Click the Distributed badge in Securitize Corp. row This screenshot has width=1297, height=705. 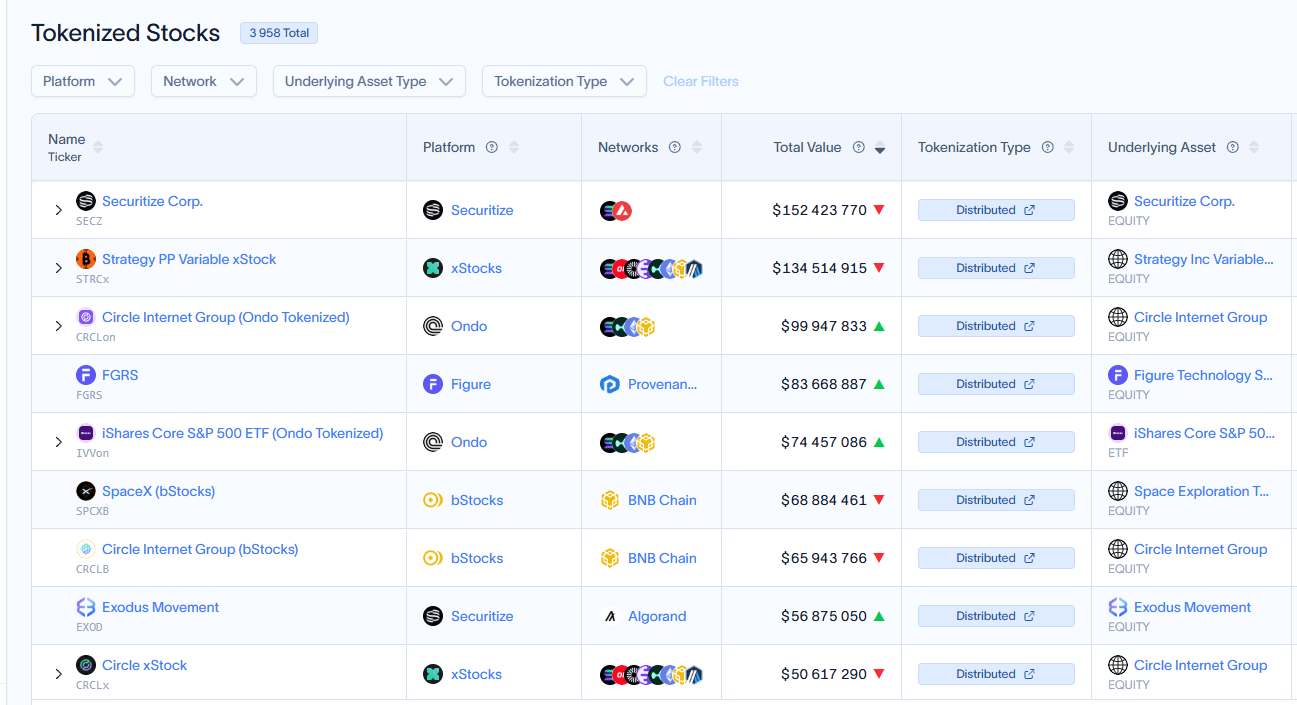(x=996, y=210)
